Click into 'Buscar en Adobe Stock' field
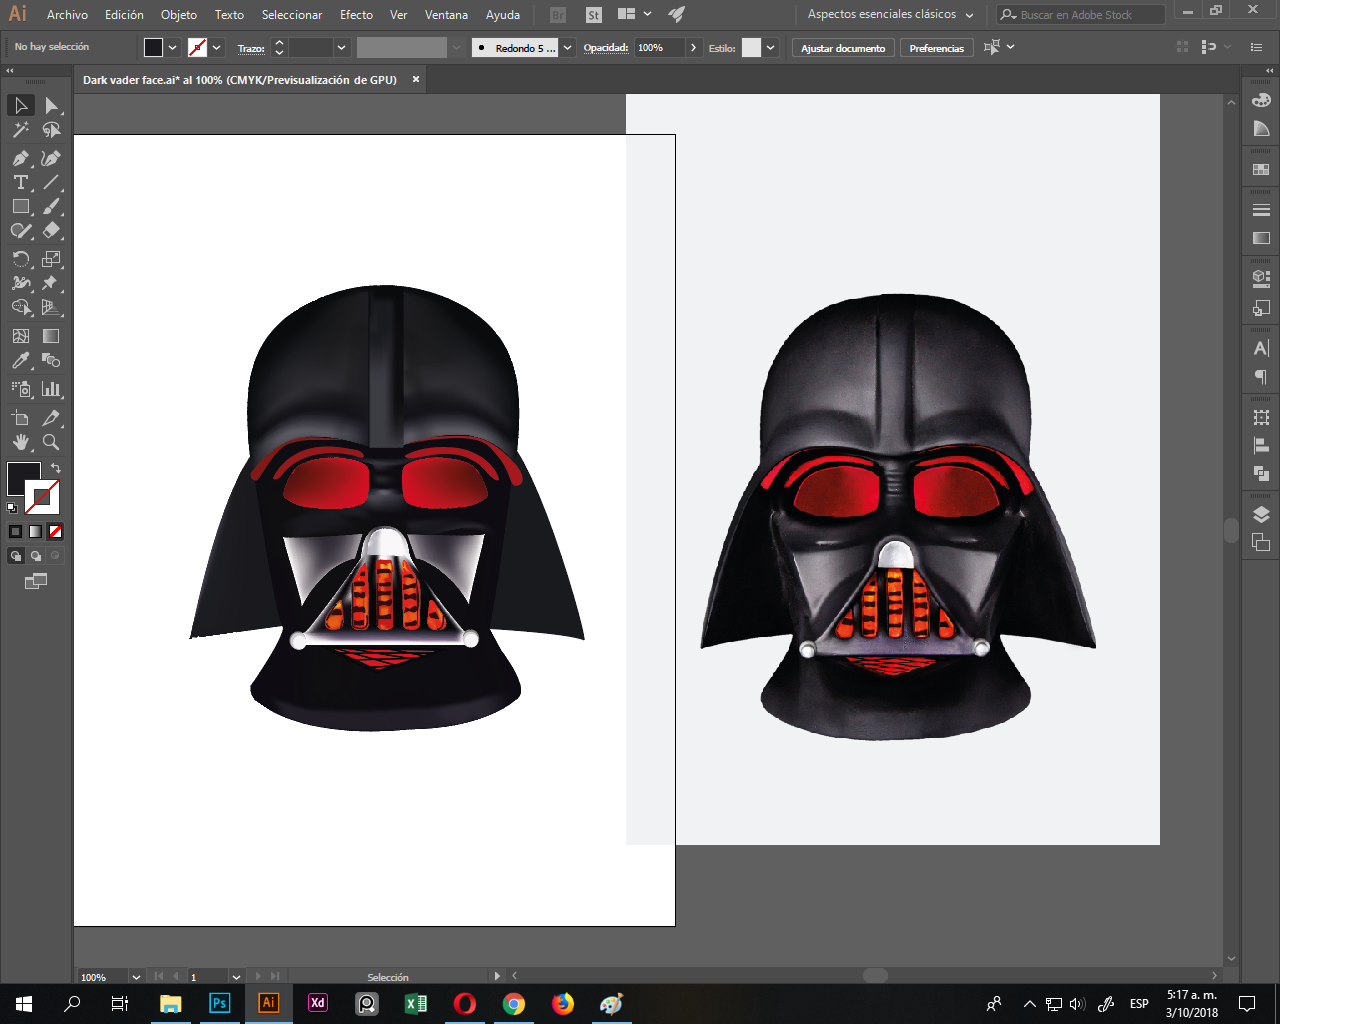This screenshot has width=1348, height=1024. click(1081, 14)
